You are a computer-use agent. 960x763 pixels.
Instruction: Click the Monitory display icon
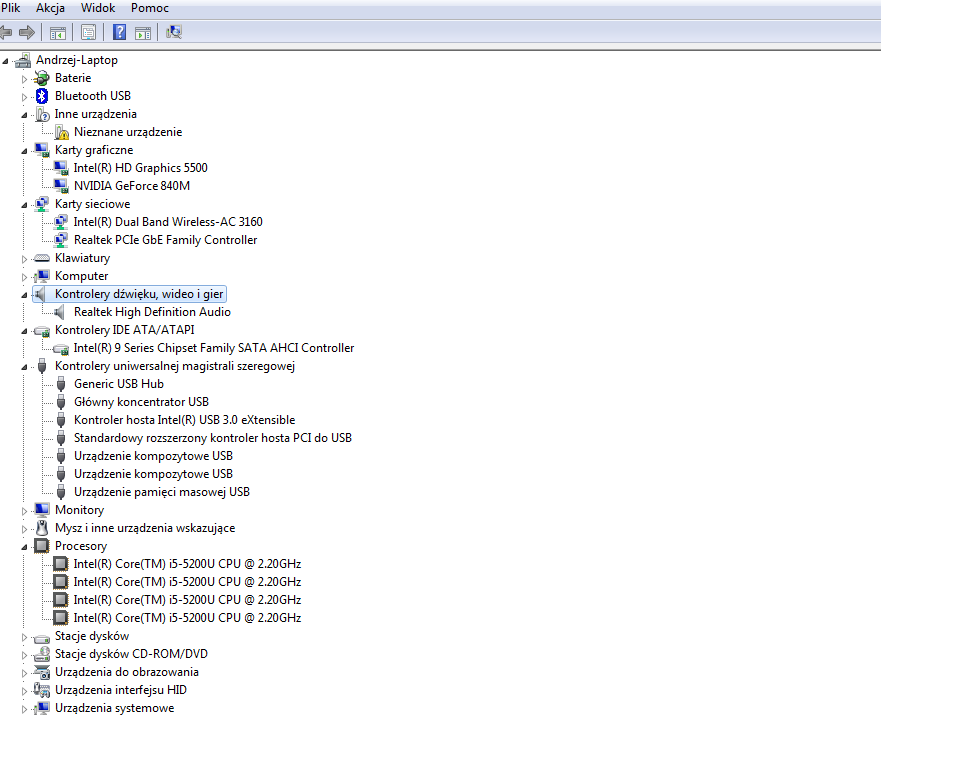(42, 509)
